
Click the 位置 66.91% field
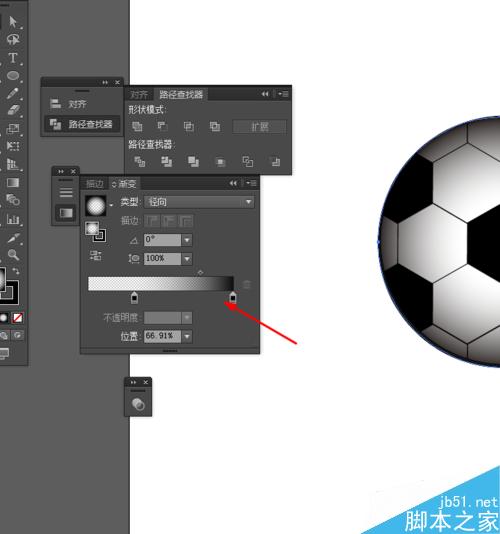pyautogui.click(x=163, y=336)
